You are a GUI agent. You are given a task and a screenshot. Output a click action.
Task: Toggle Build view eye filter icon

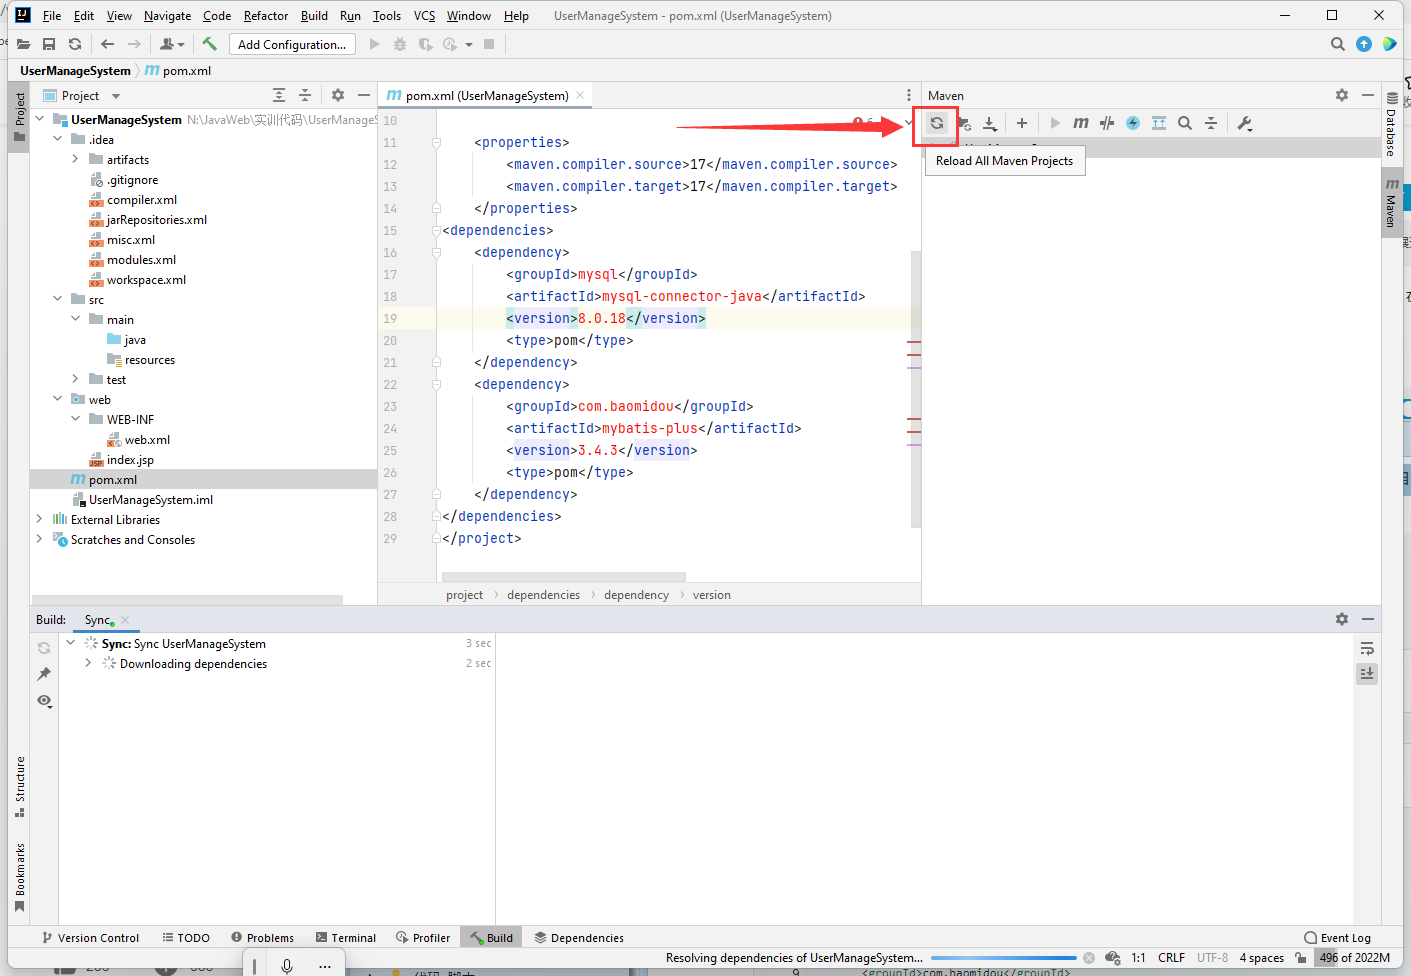[44, 701]
